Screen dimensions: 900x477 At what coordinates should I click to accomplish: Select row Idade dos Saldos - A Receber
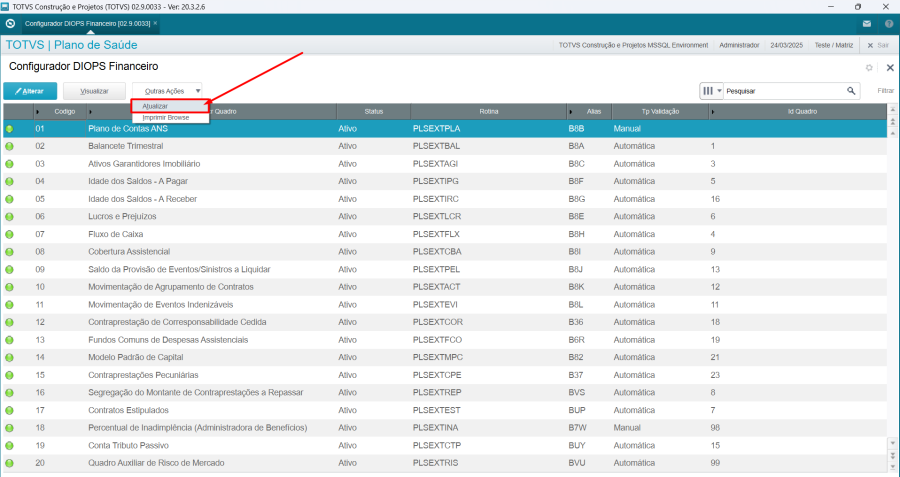445,199
